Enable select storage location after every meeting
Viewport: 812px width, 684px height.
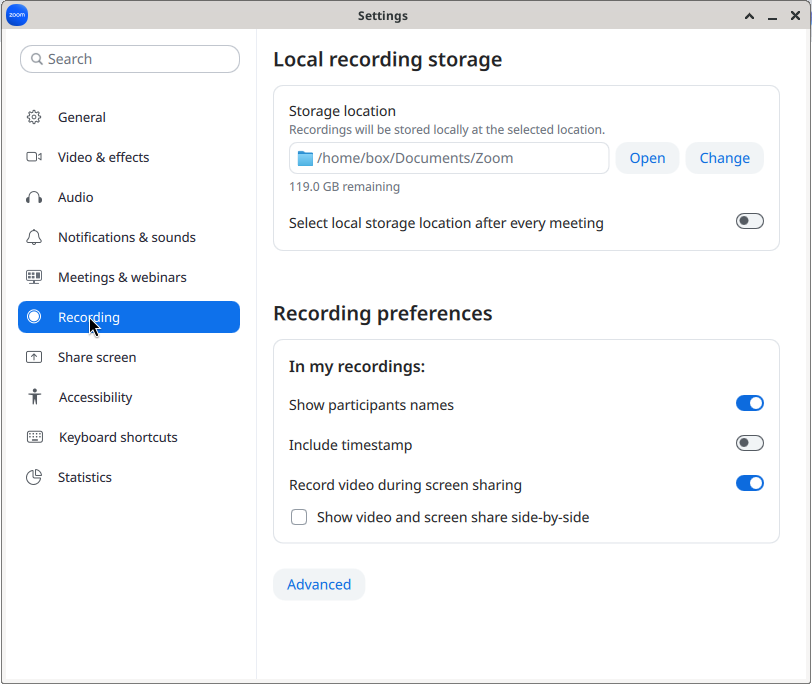tap(749, 221)
